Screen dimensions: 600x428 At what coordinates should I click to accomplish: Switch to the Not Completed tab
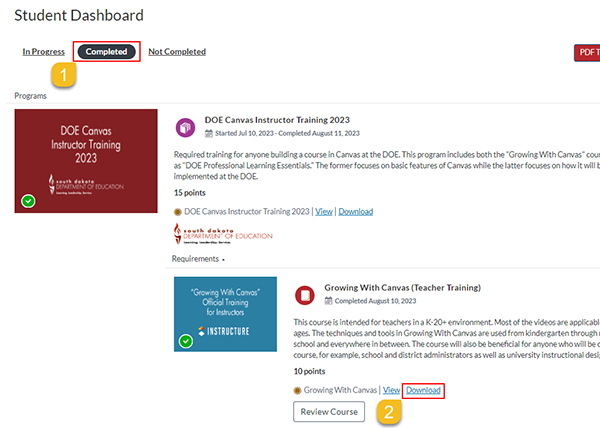[x=177, y=52]
